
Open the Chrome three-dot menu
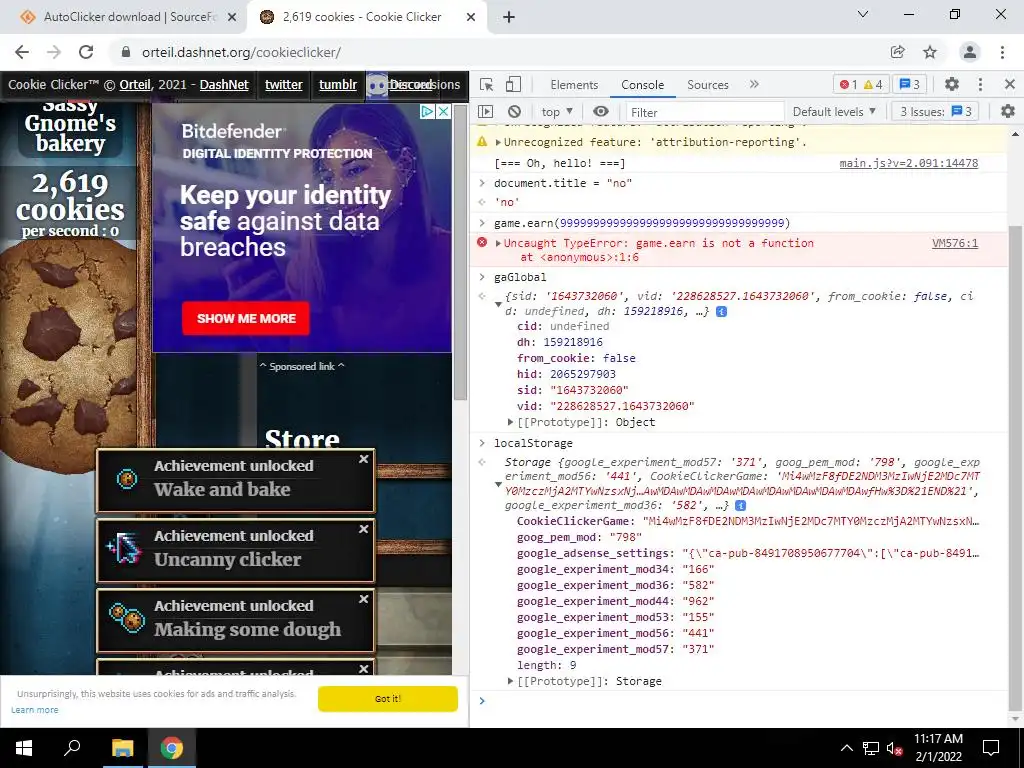point(1002,52)
